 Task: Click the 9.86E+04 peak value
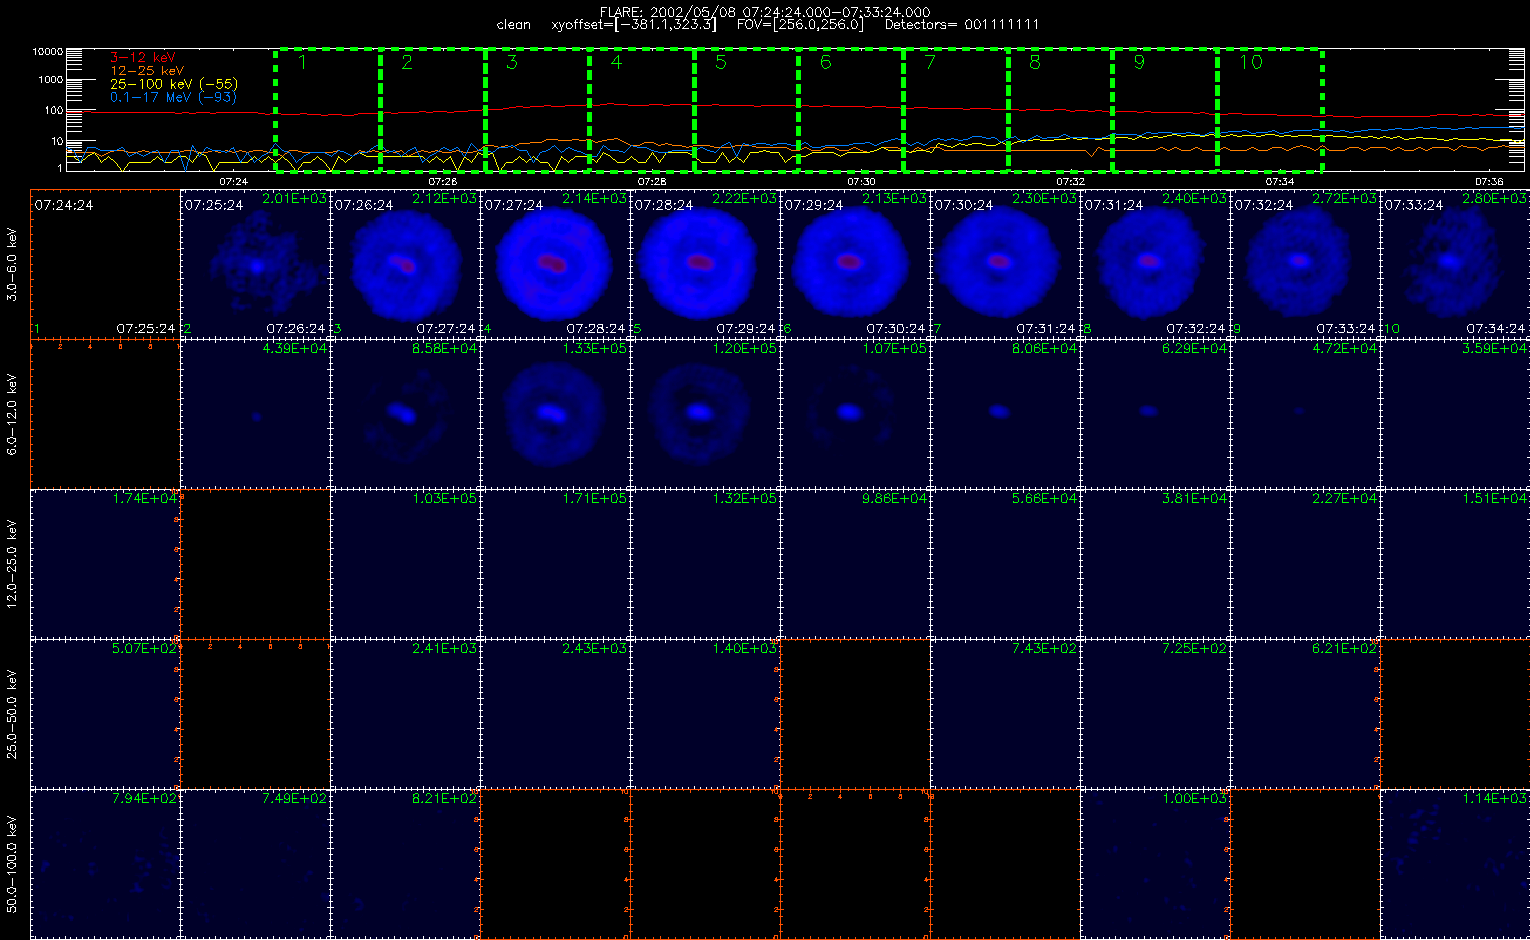(895, 498)
